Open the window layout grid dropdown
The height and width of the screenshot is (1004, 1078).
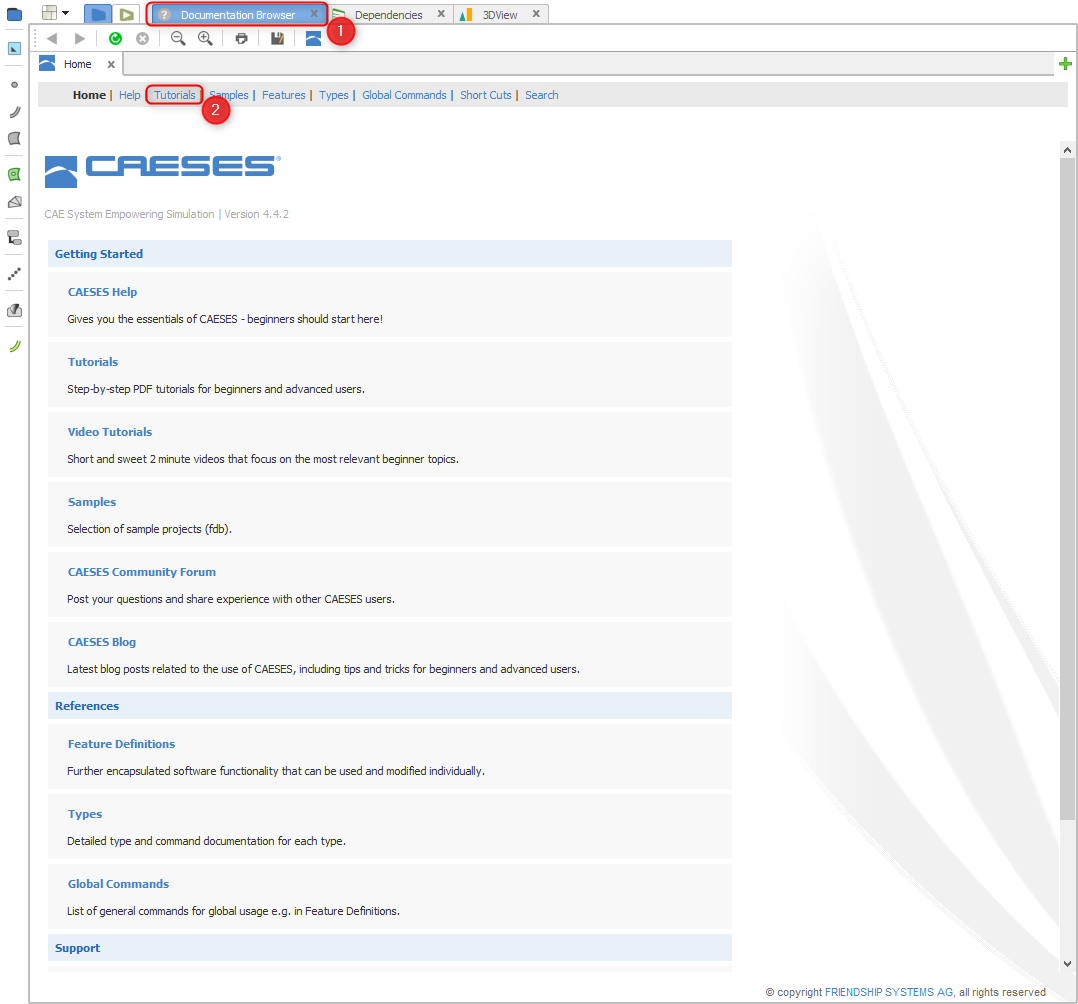point(55,13)
